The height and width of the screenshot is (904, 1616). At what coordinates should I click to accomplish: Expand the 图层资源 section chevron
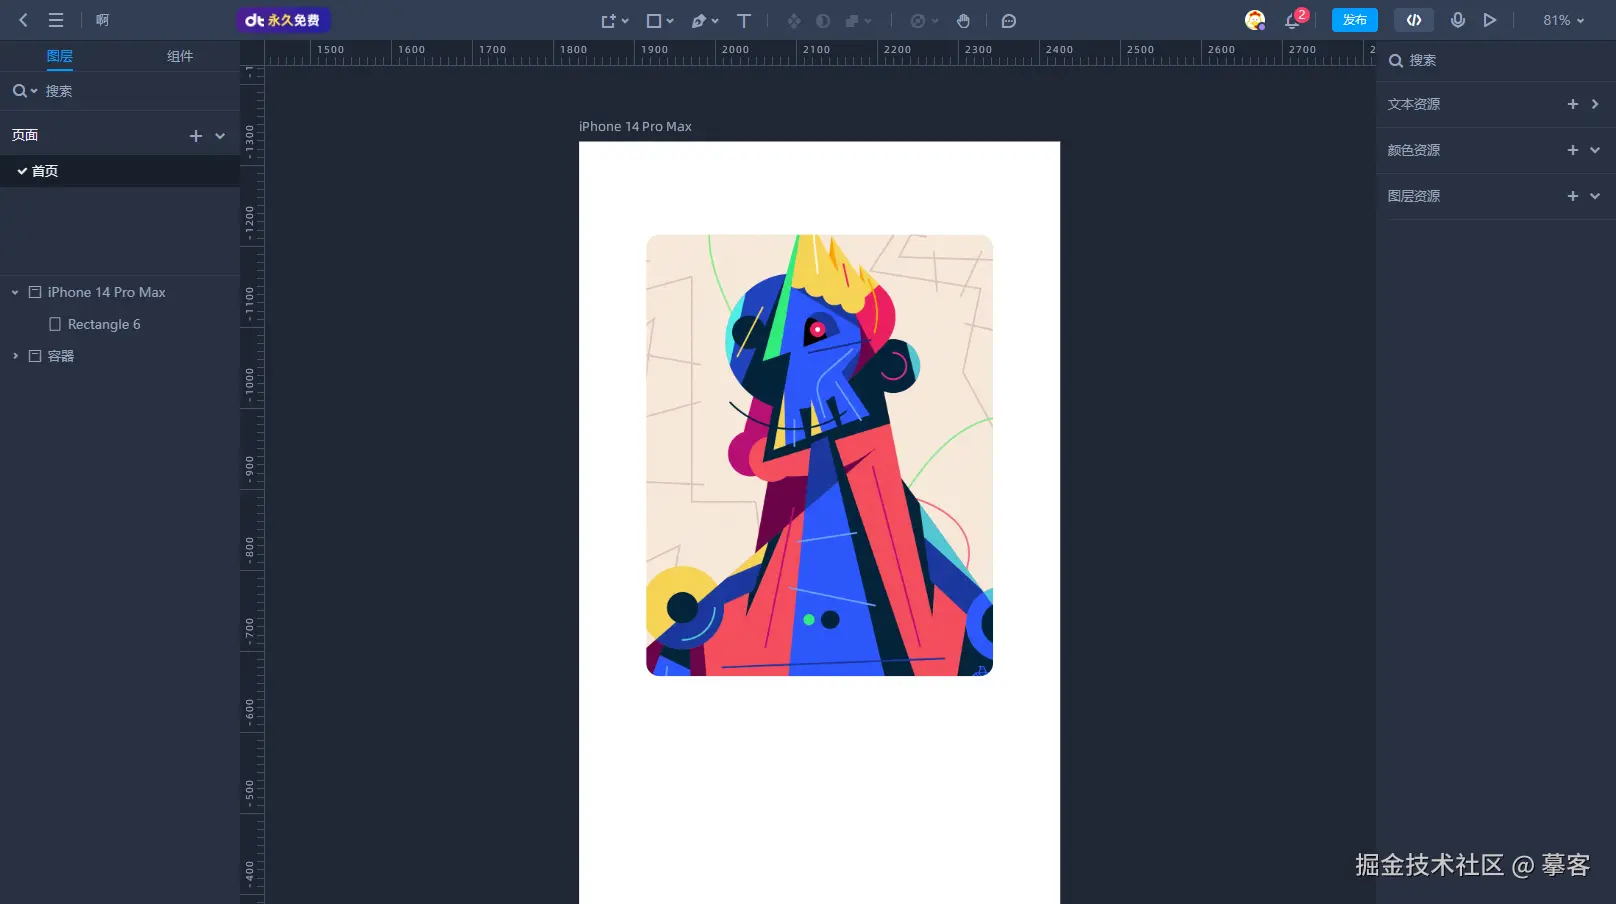click(x=1595, y=196)
